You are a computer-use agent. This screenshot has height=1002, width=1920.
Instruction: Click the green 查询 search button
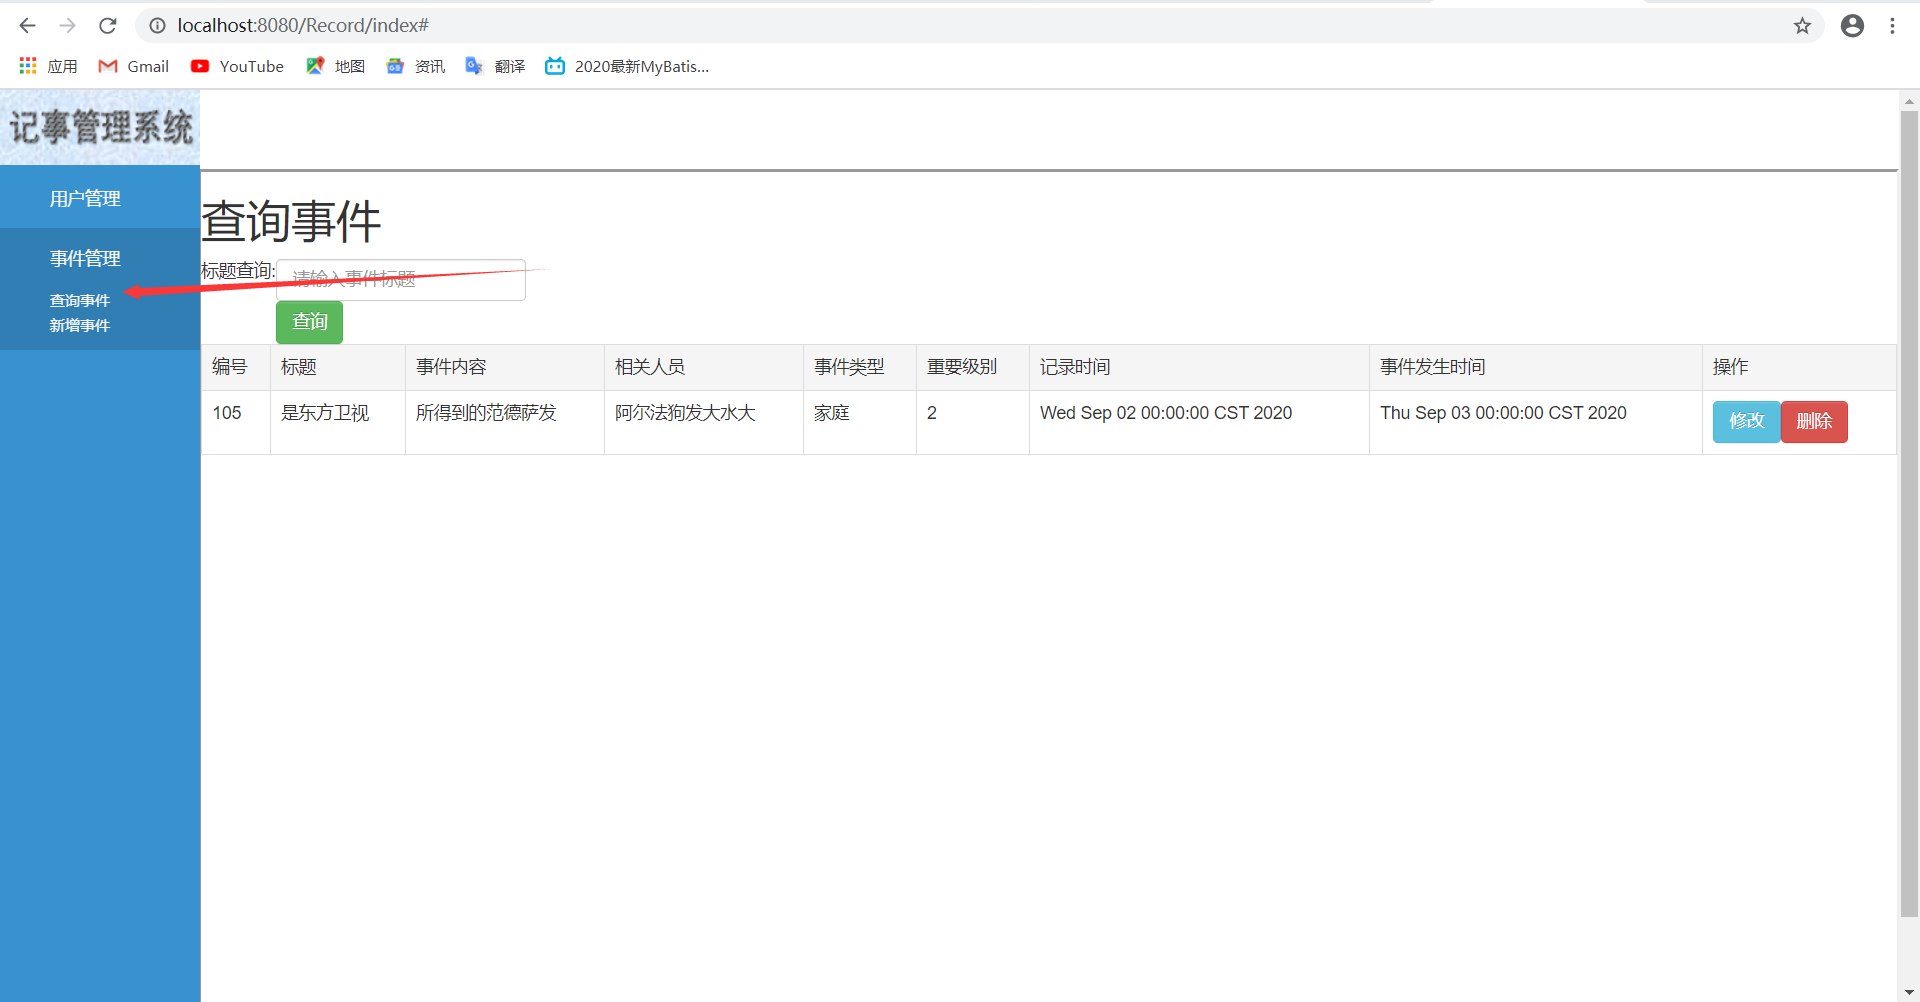[309, 322]
